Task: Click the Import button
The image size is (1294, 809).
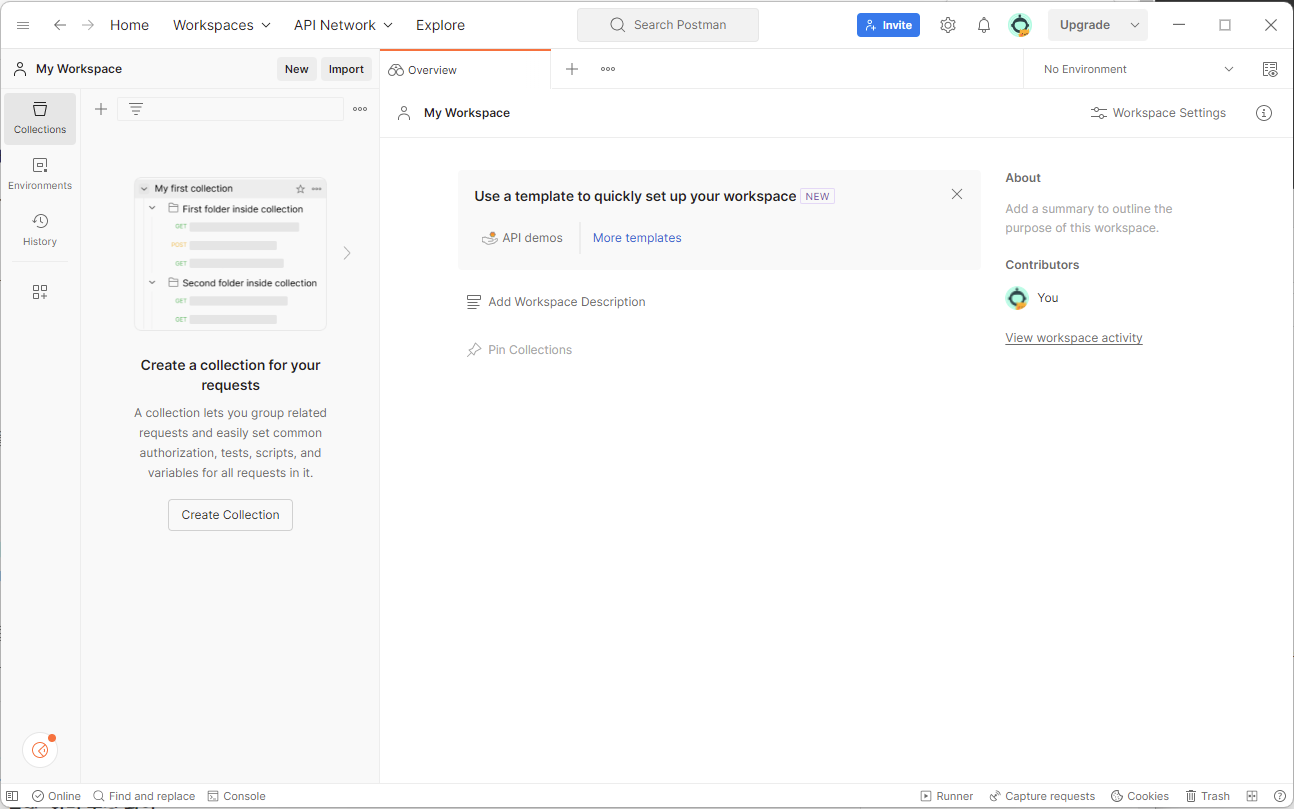Action: tap(347, 69)
